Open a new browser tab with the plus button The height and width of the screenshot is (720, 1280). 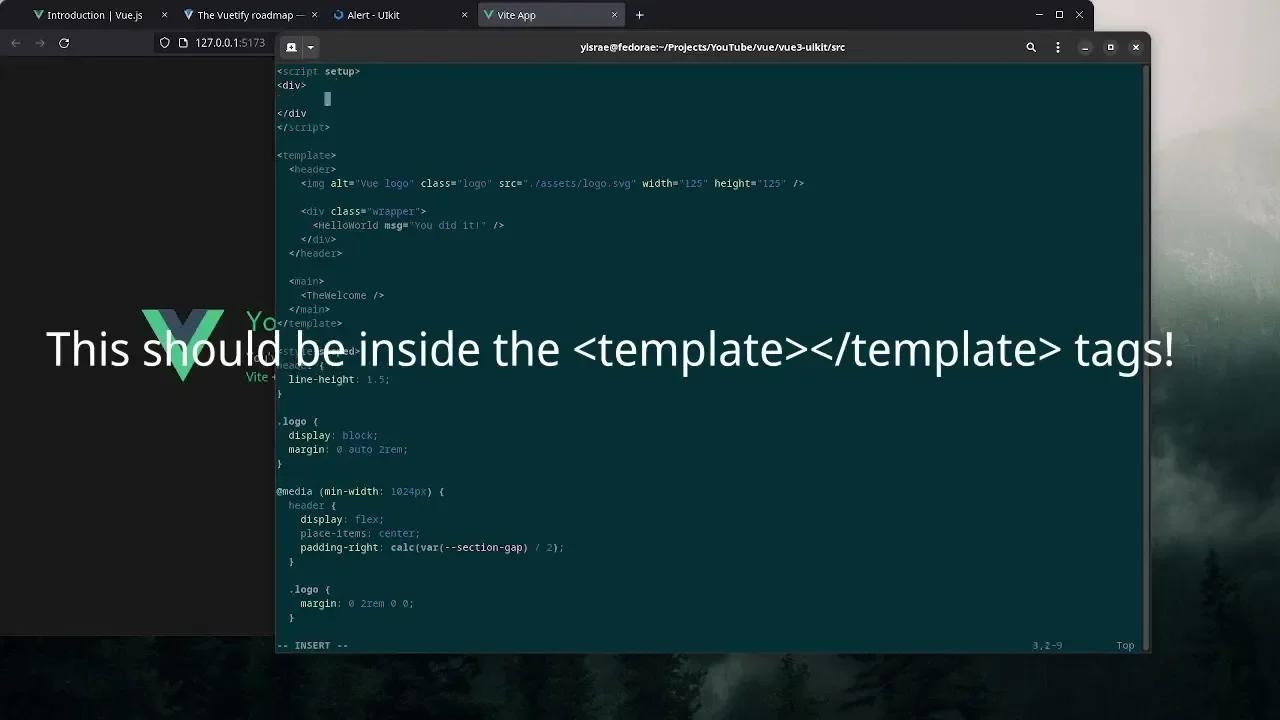coord(639,14)
